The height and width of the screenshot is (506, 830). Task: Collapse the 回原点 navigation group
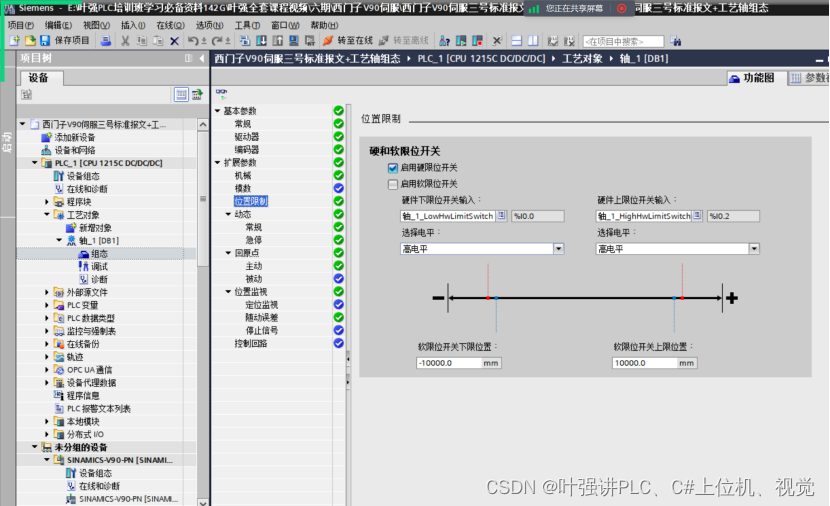click(229, 253)
